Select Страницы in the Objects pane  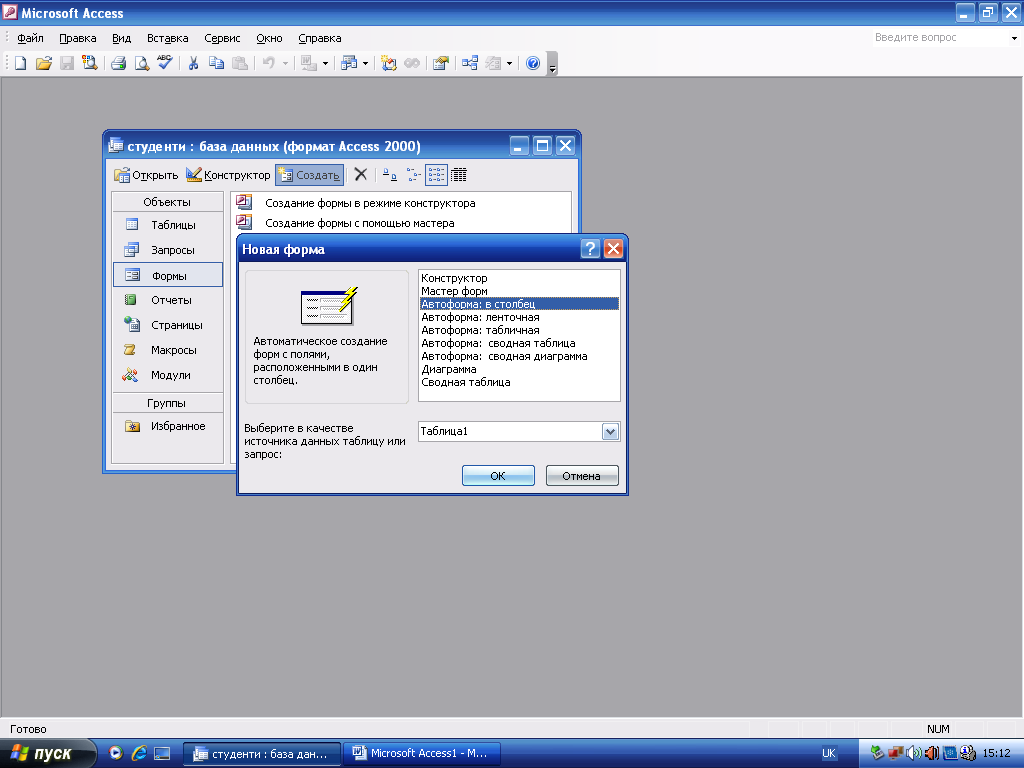point(168,325)
